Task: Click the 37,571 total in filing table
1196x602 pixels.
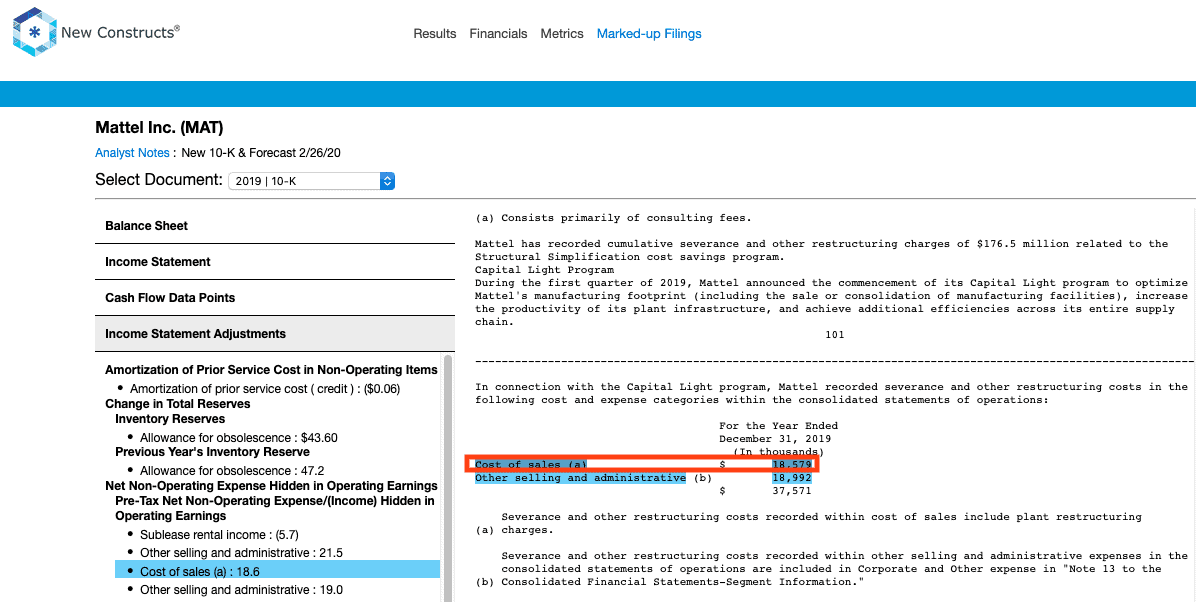Action: (x=790, y=491)
